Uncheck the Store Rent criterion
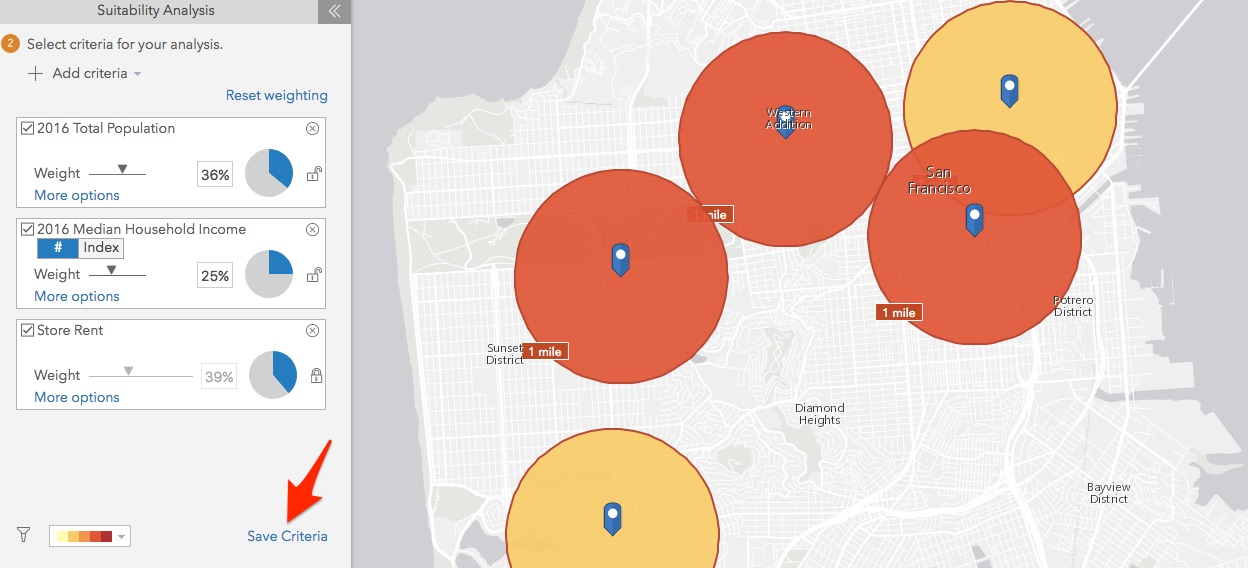This screenshot has width=1248, height=568. click(x=27, y=330)
